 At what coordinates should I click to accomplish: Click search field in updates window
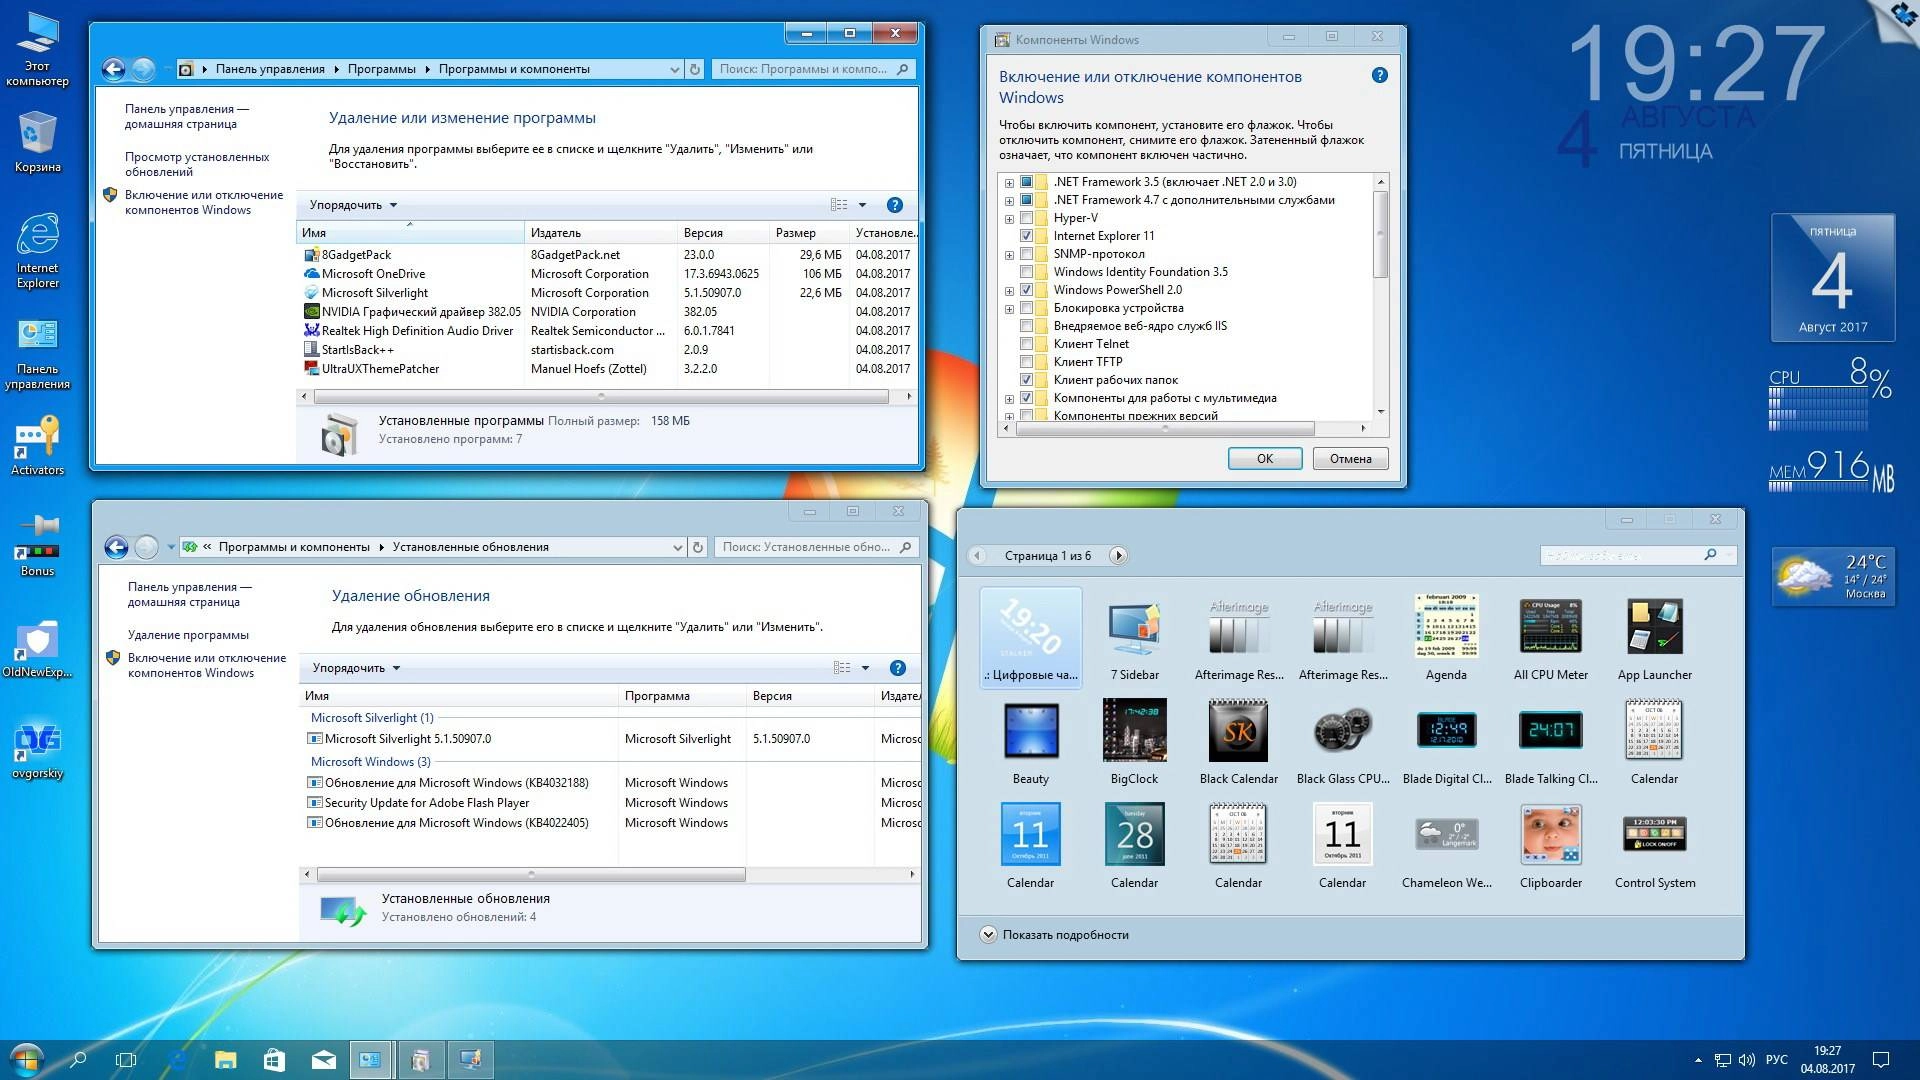coord(817,547)
